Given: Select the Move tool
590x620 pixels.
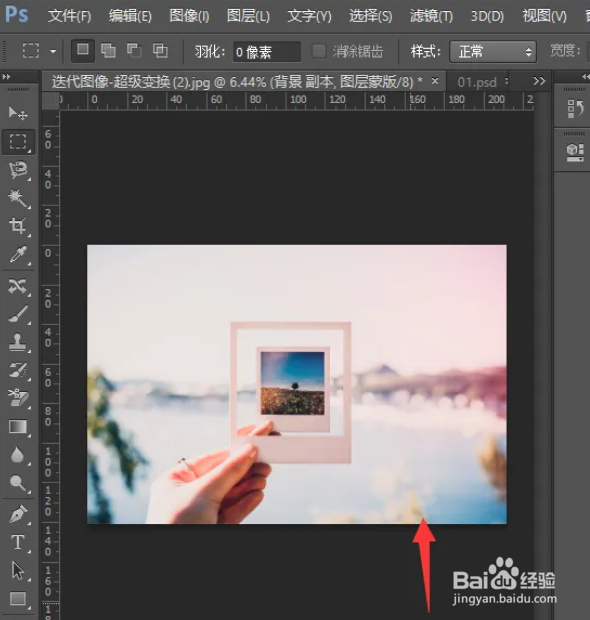Looking at the screenshot, I should [x=18, y=113].
